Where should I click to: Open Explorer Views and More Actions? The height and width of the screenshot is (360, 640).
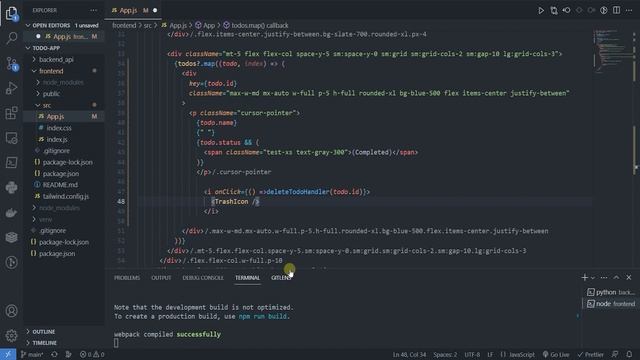point(93,10)
